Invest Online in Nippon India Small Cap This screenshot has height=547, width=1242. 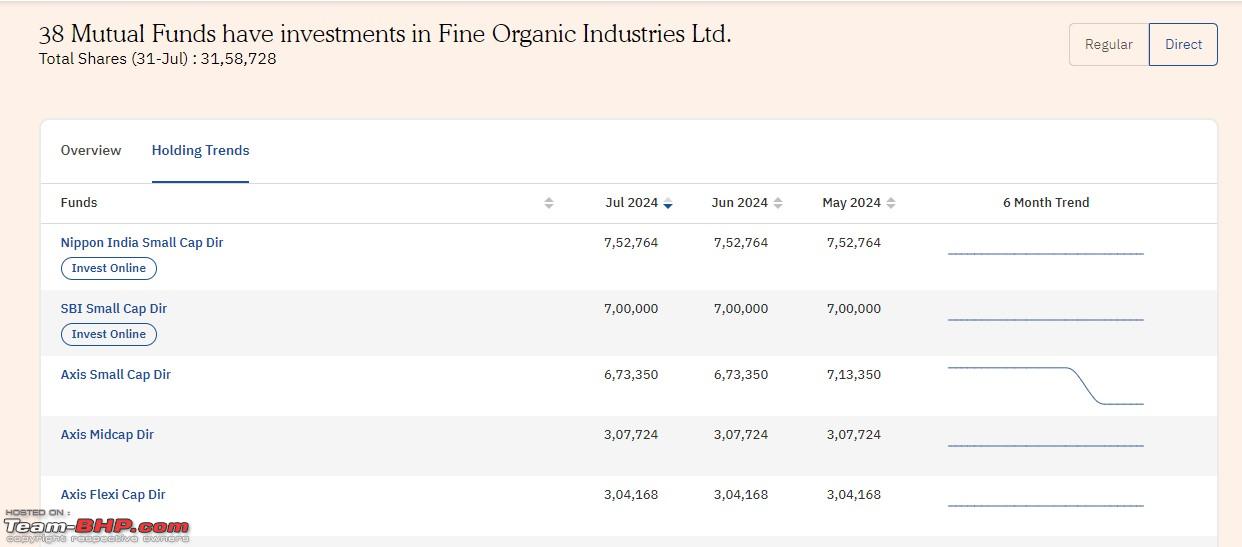point(109,268)
